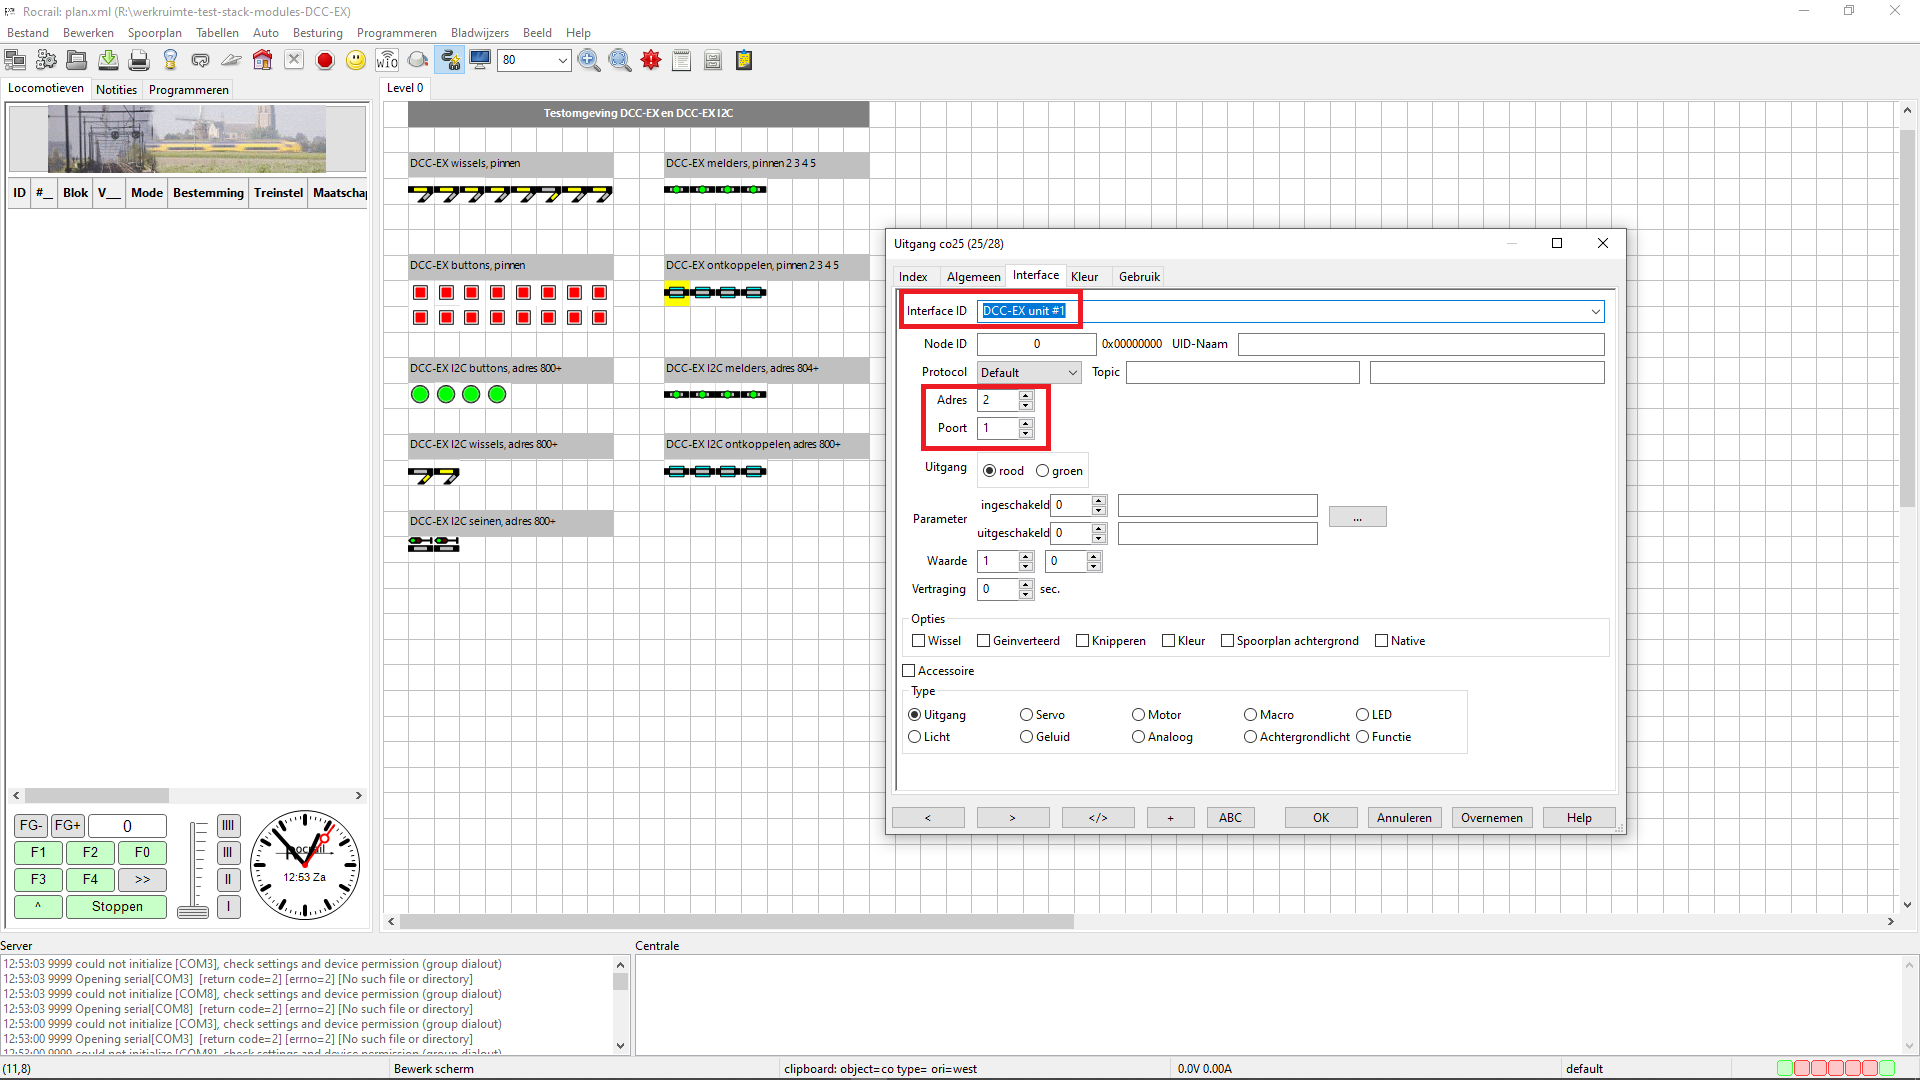1920x1080 pixels.
Task: Choose the Servo type radio button
Action: 1026,715
